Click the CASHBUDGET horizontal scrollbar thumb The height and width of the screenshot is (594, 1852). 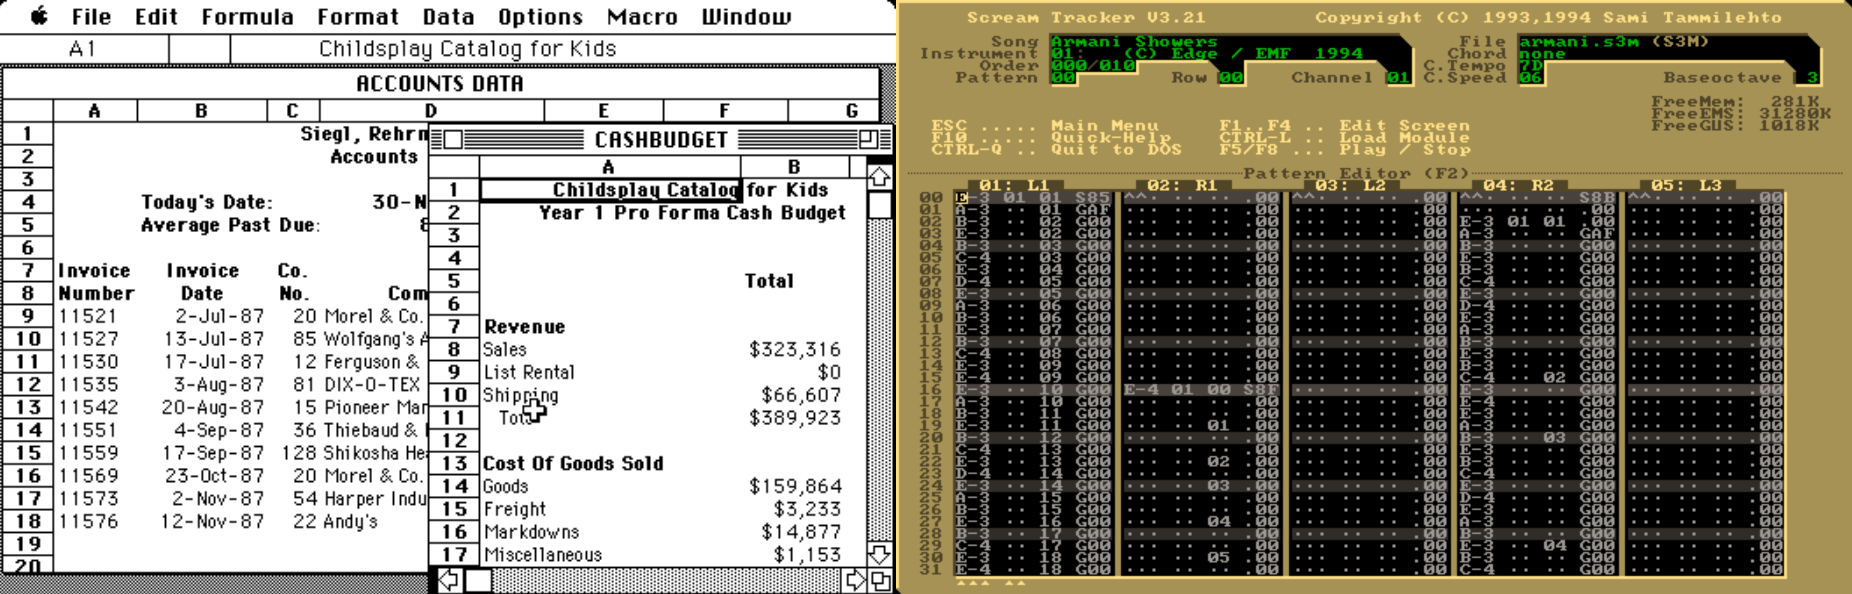click(478, 579)
